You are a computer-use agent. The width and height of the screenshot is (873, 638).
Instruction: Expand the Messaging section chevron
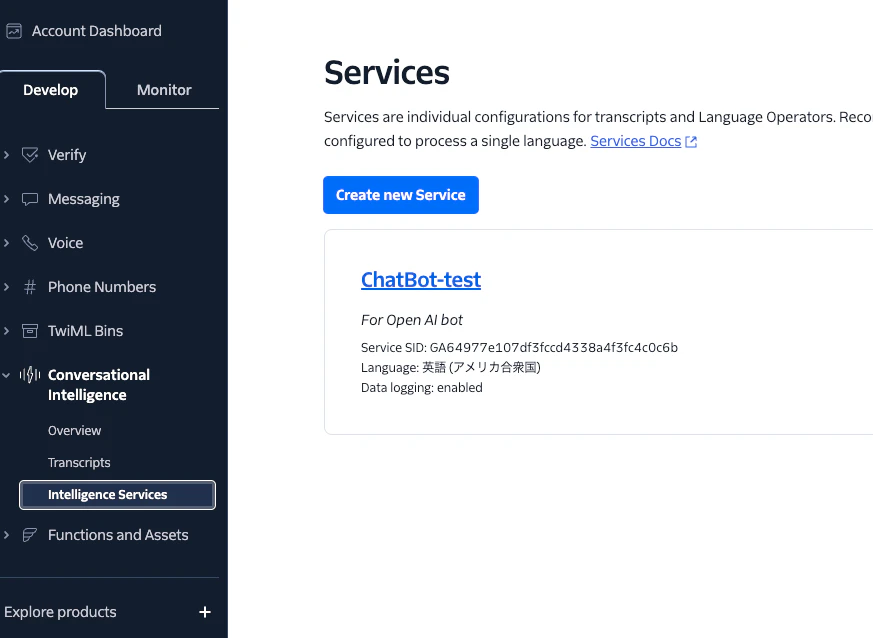point(6,199)
